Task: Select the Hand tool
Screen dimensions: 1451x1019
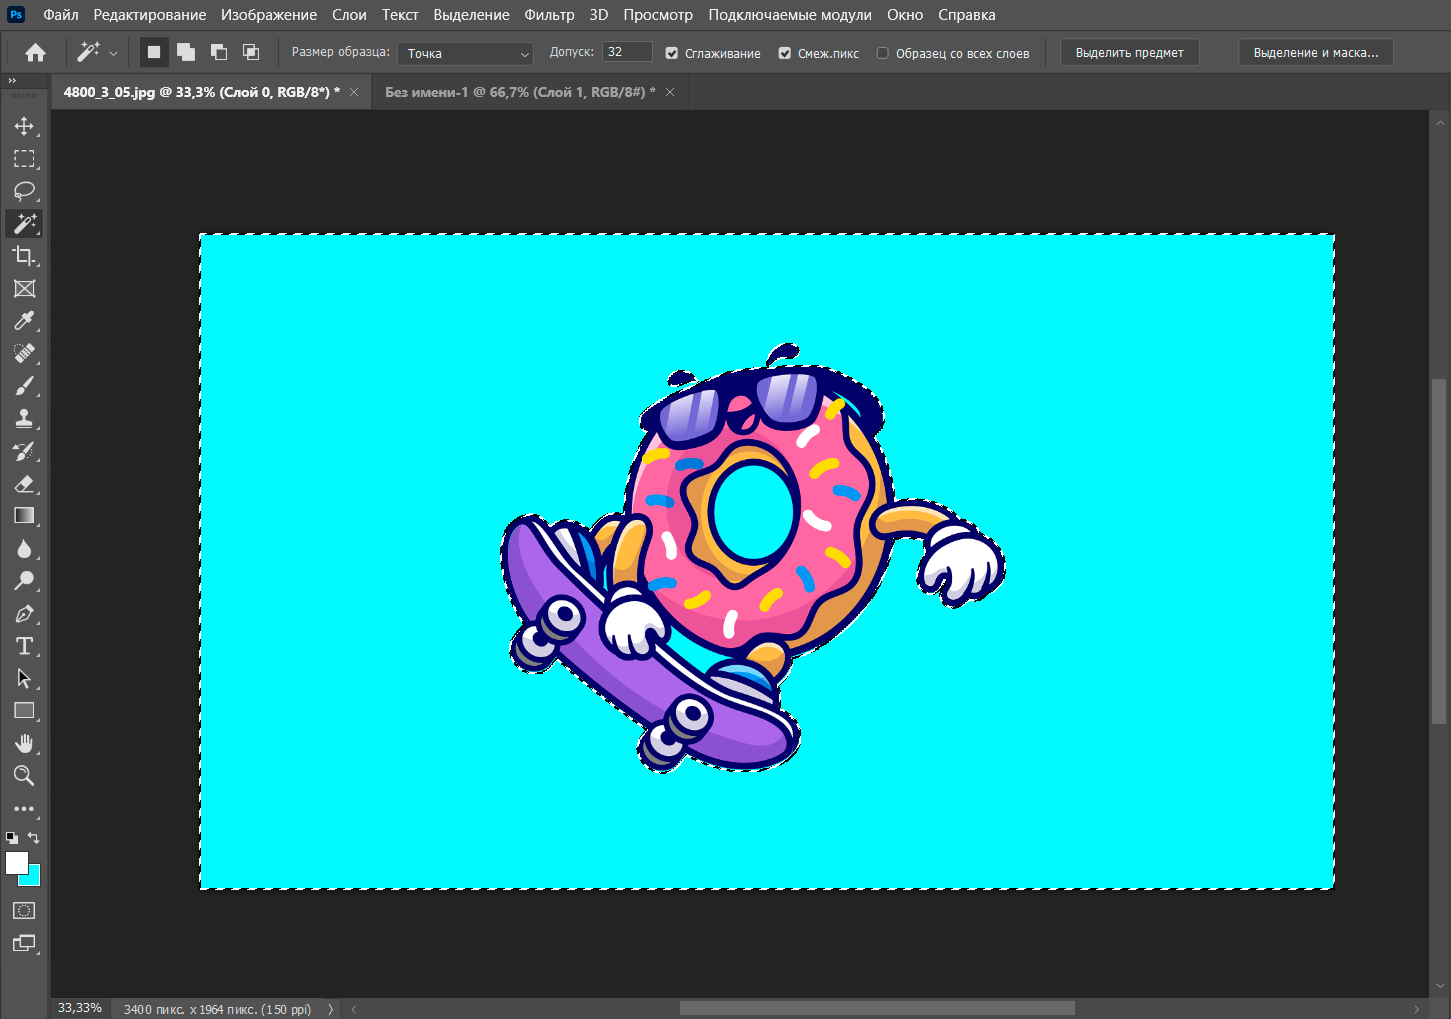Action: point(24,743)
